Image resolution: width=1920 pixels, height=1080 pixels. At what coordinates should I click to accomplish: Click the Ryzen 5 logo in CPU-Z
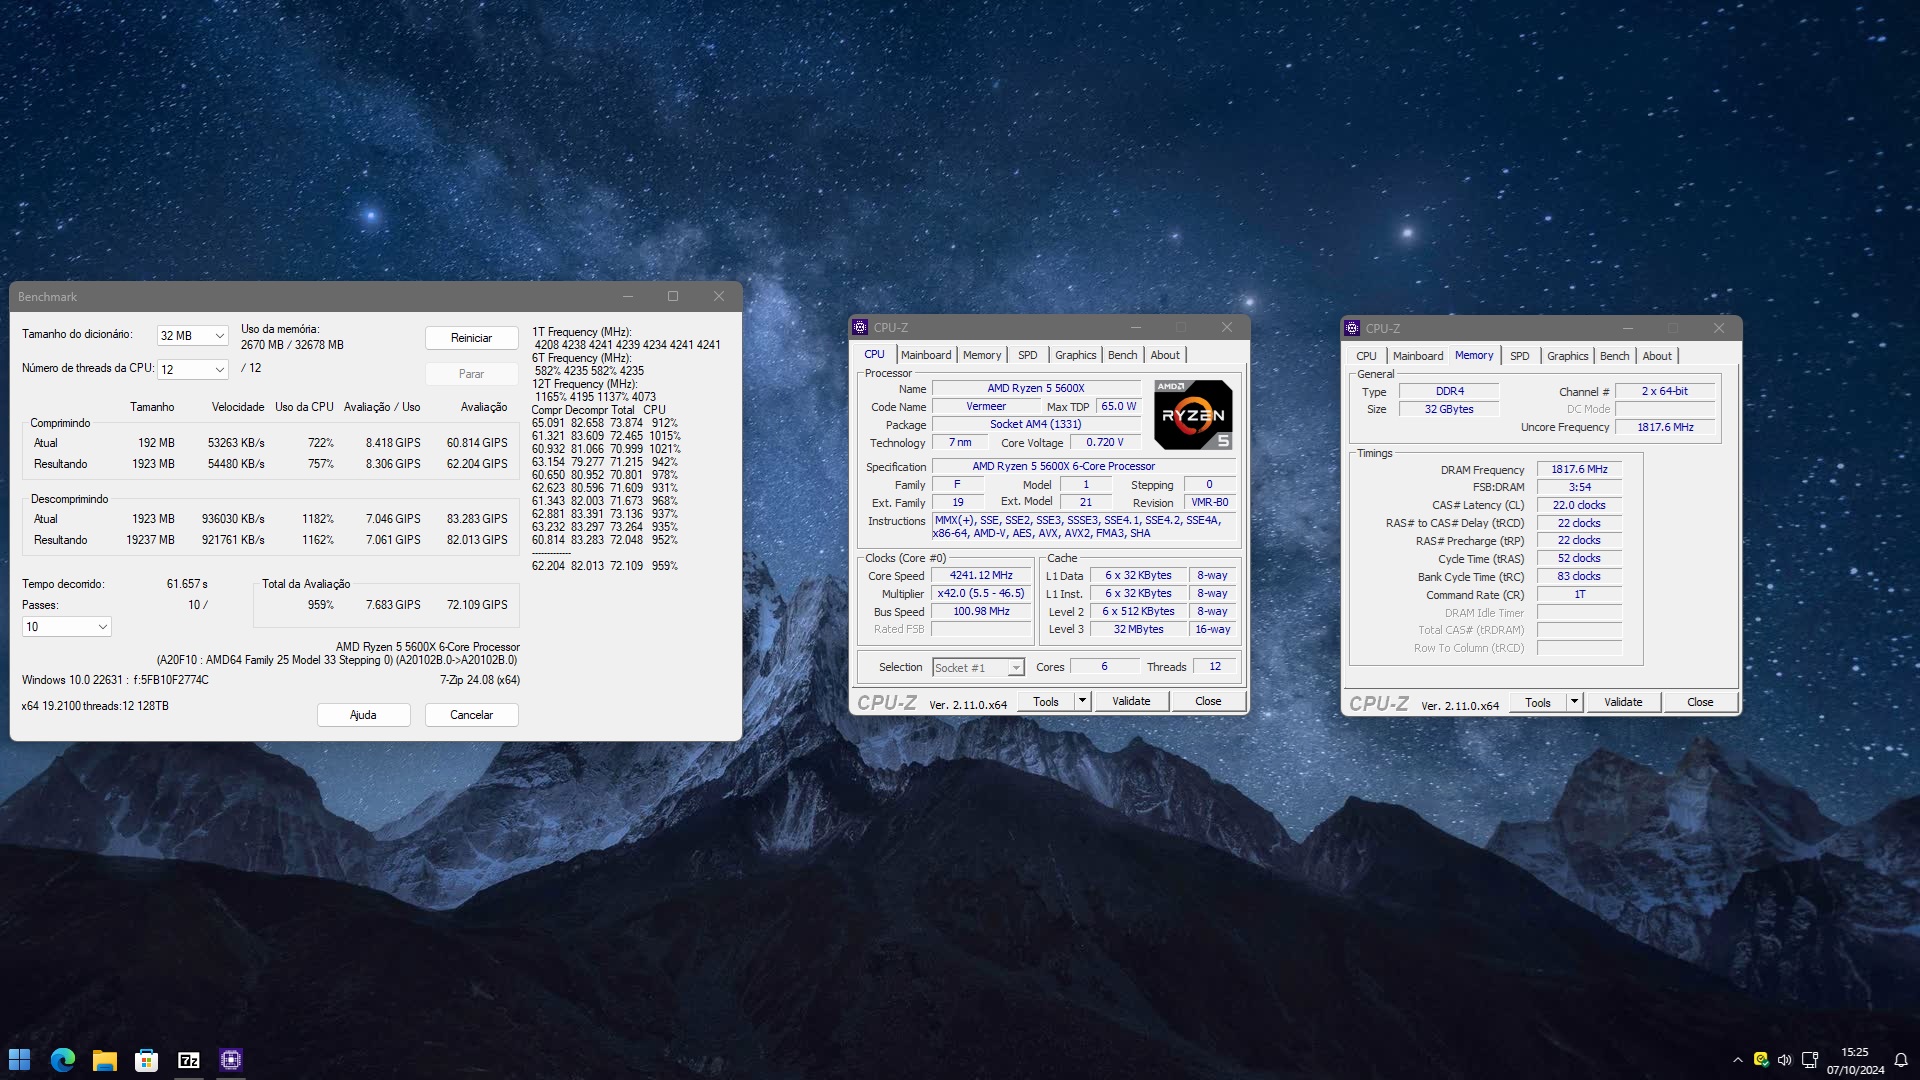tap(1193, 415)
